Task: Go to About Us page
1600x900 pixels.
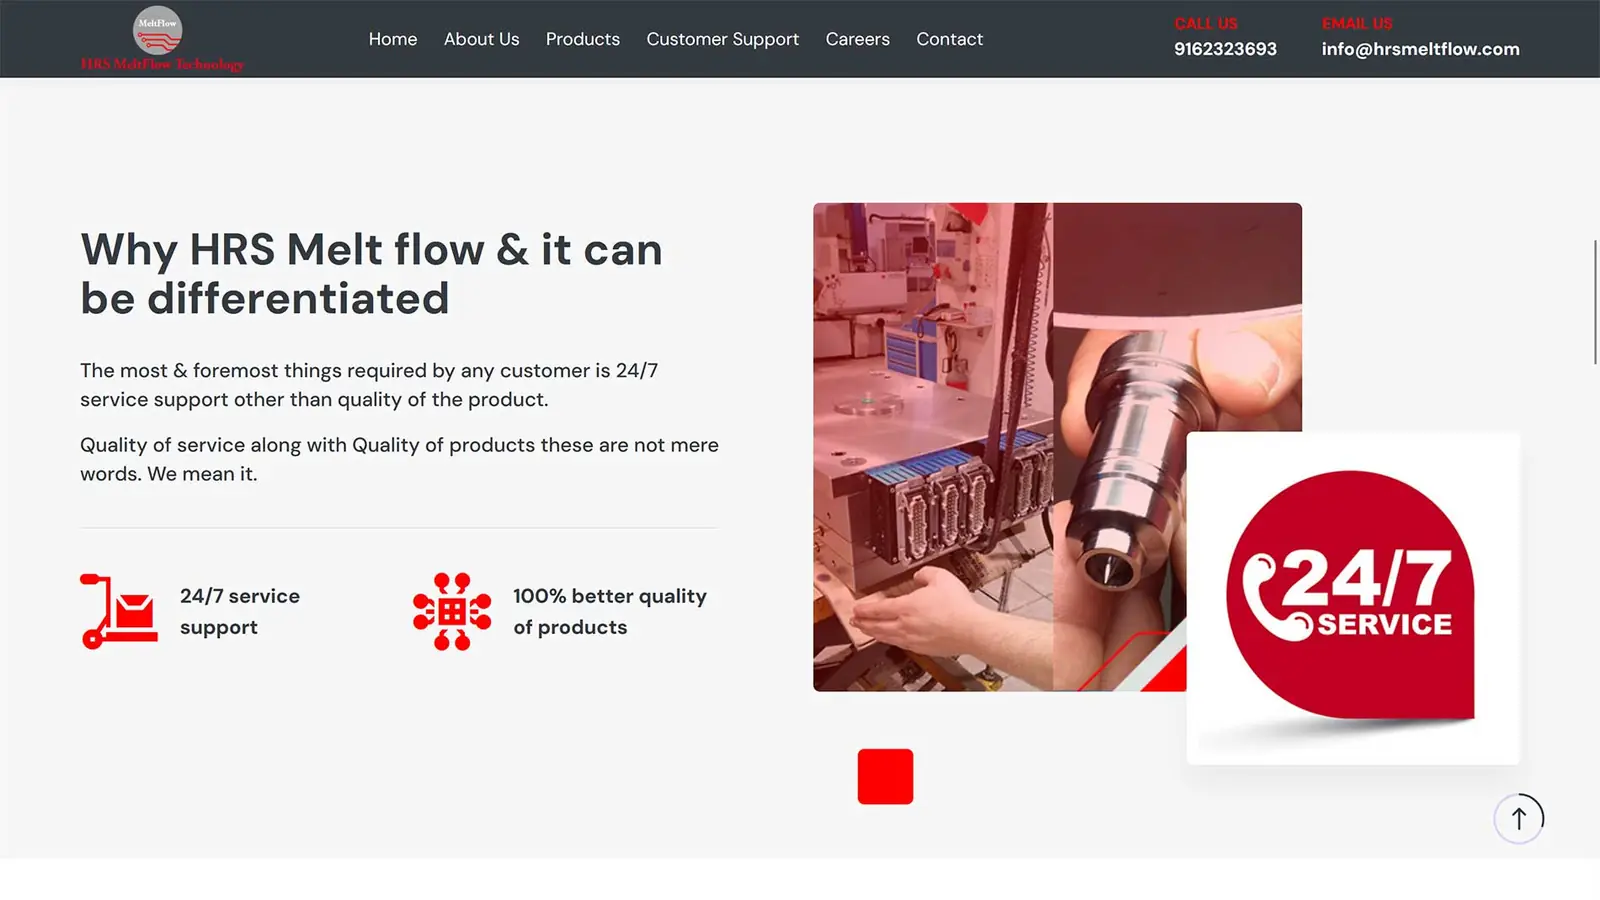Action: click(481, 39)
